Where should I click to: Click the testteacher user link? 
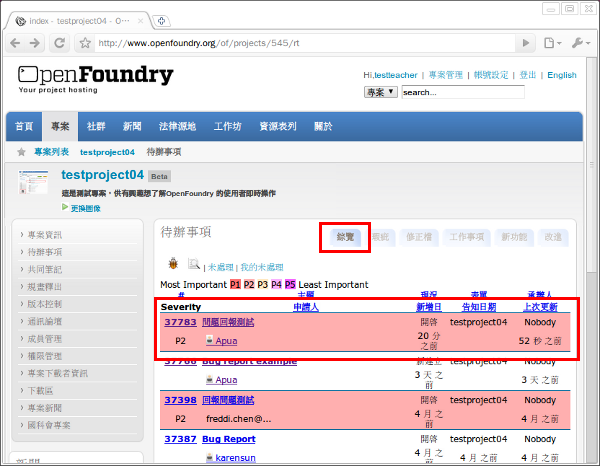[395, 75]
